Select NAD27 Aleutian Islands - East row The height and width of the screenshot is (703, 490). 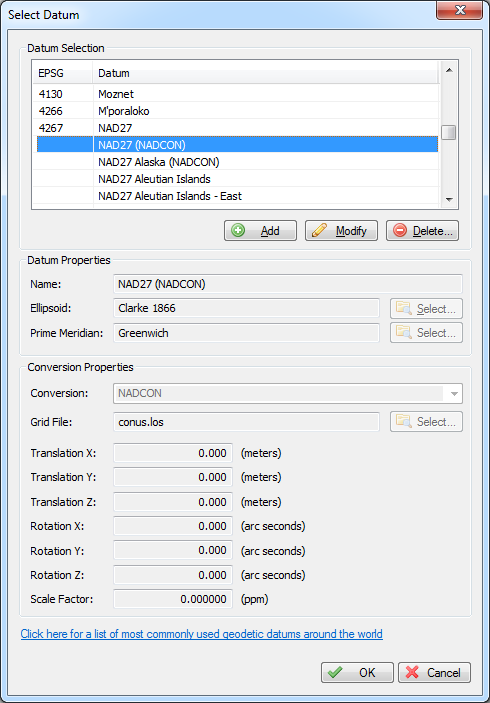(237, 196)
